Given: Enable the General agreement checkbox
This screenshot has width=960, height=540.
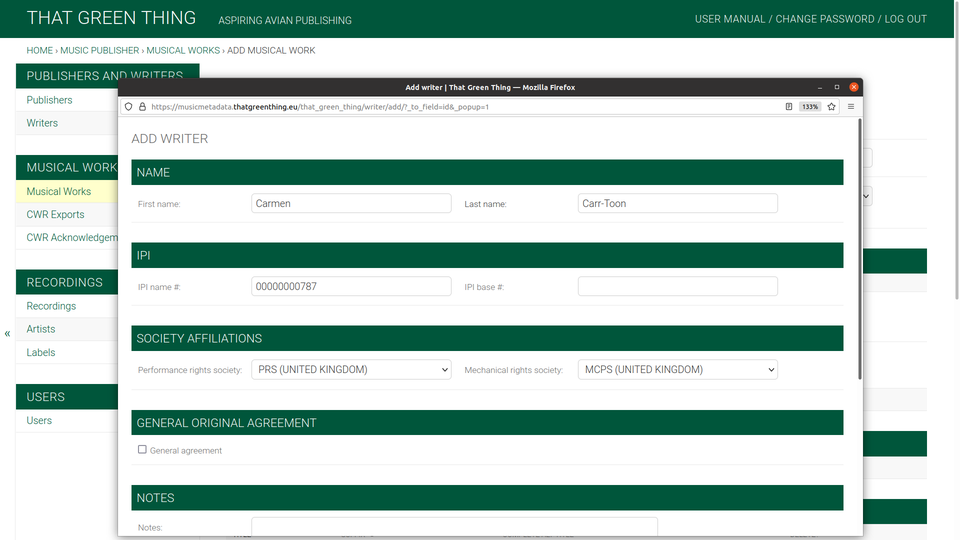Looking at the screenshot, I should click(x=142, y=450).
